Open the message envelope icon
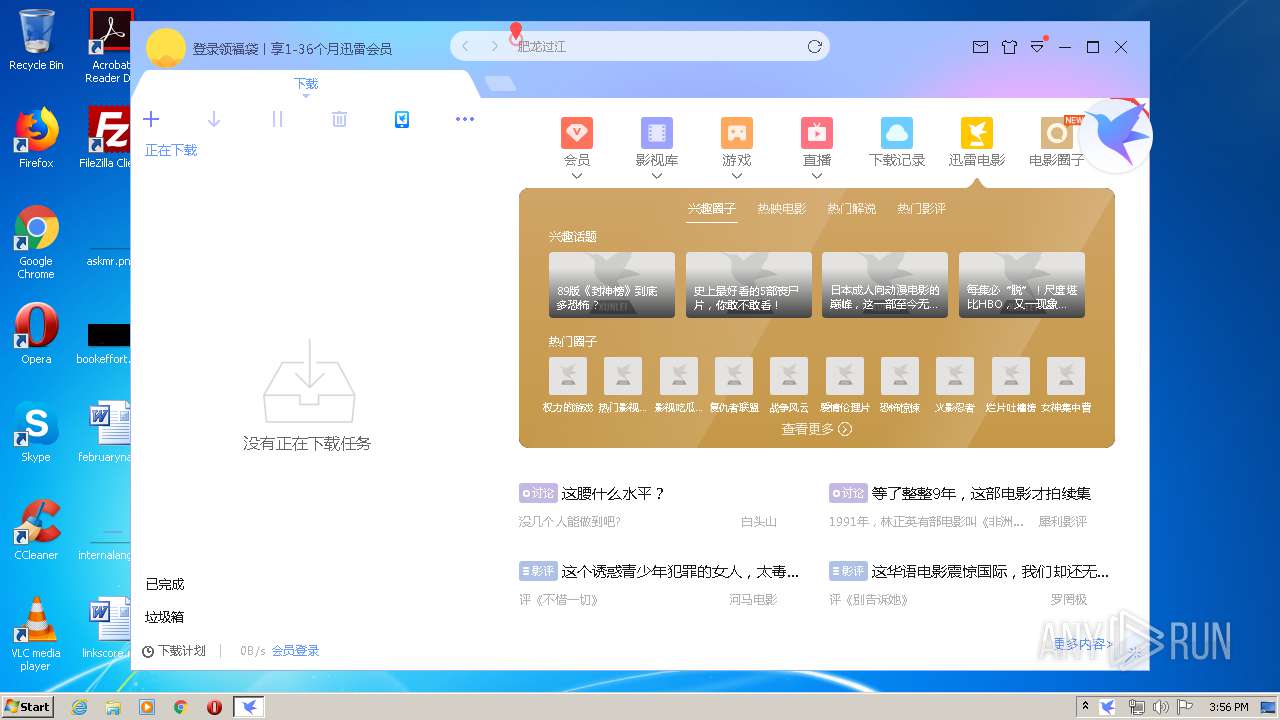The width and height of the screenshot is (1280, 720). (x=980, y=47)
